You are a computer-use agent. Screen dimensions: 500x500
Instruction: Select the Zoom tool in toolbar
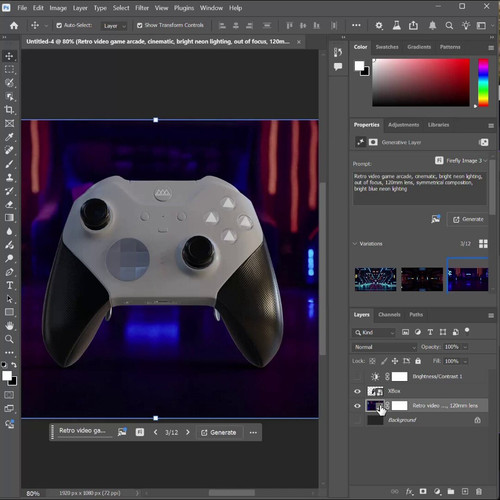click(9, 339)
